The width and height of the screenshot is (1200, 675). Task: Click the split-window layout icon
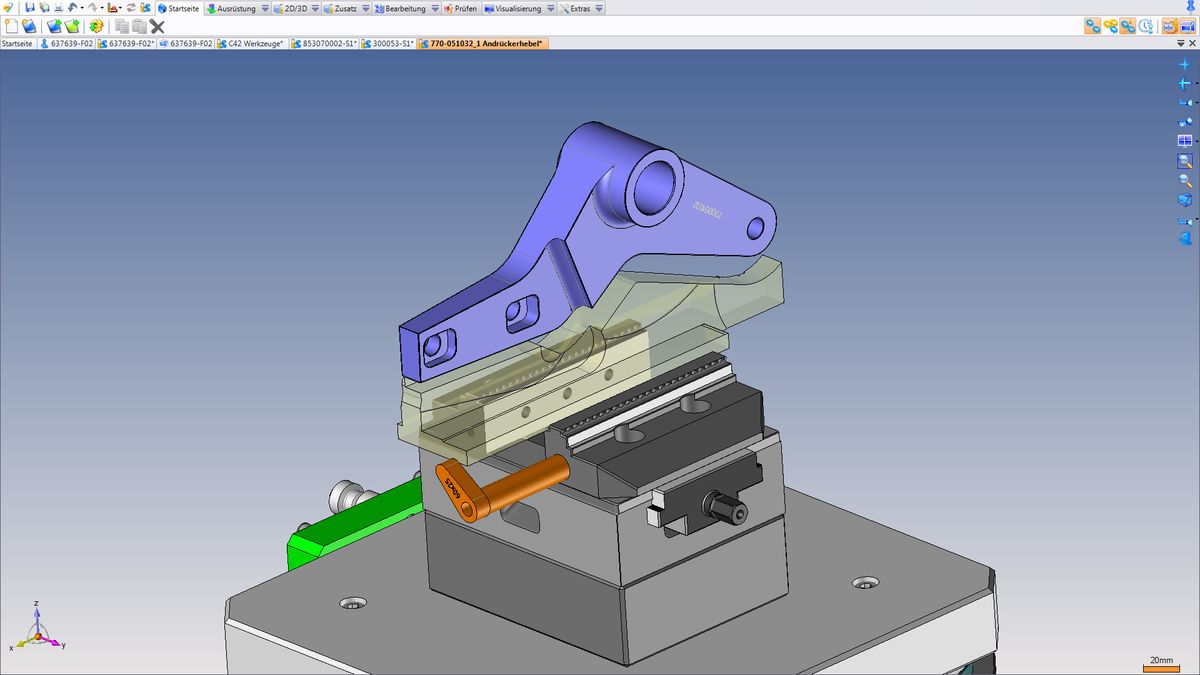pos(1185,141)
